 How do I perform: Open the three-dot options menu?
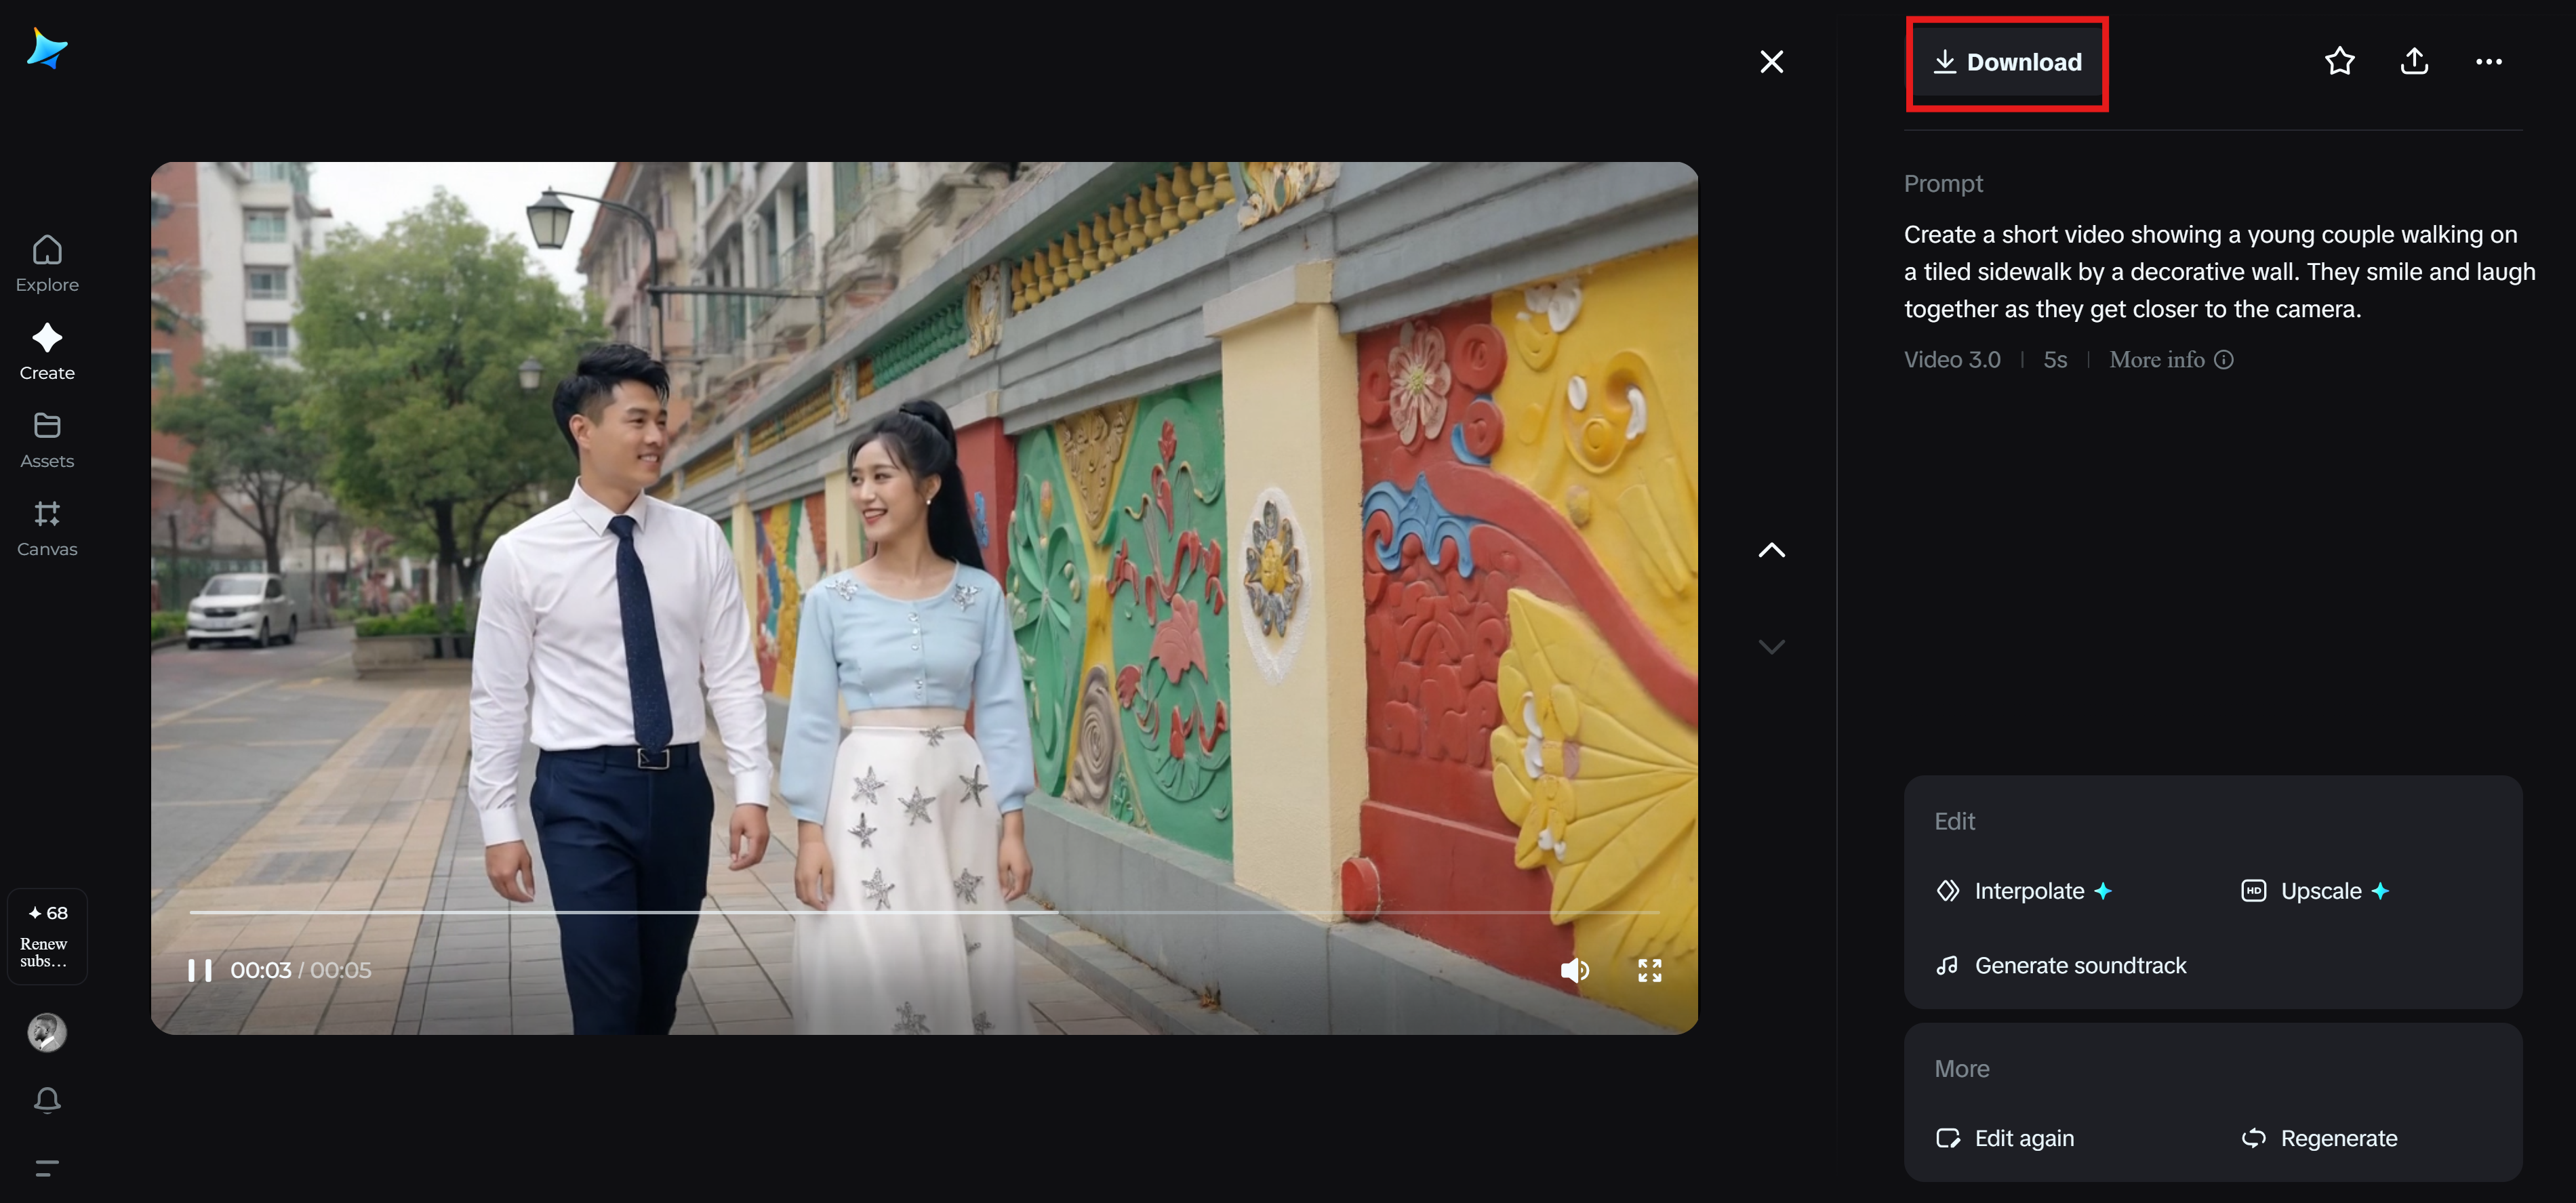tap(2489, 61)
